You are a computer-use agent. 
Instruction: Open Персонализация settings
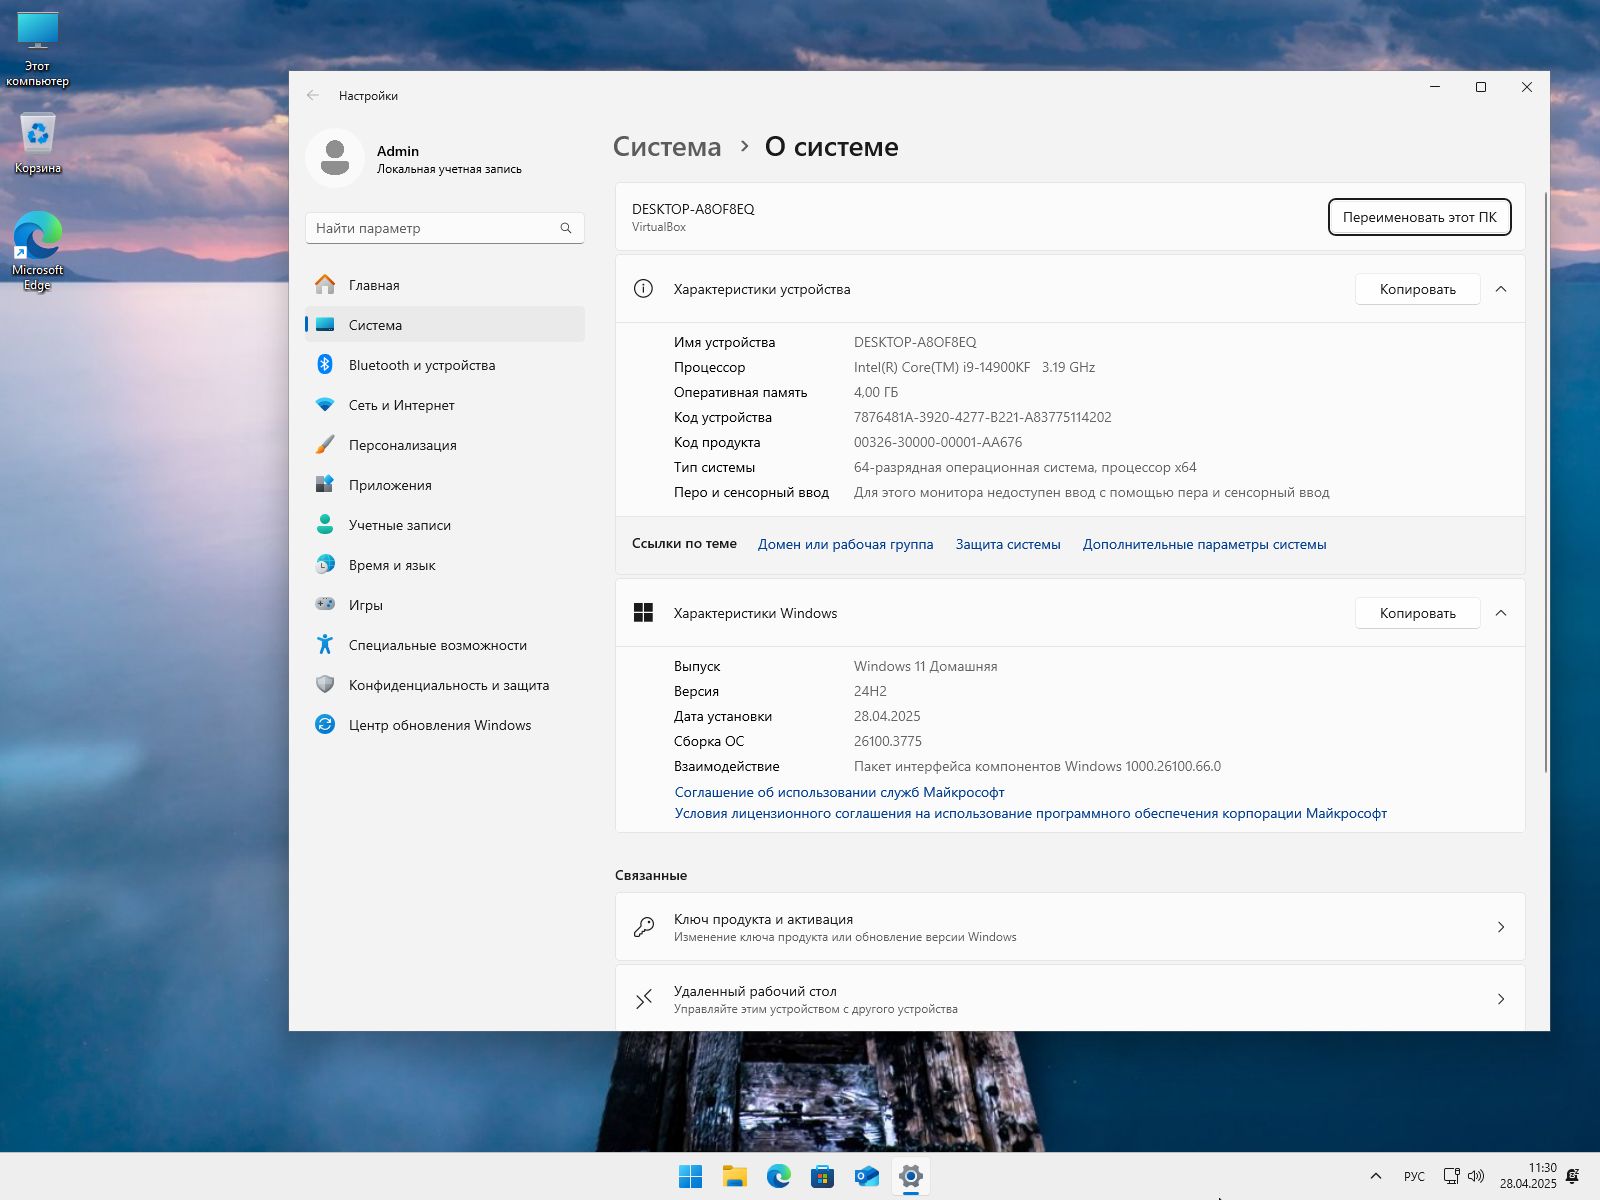[445, 445]
